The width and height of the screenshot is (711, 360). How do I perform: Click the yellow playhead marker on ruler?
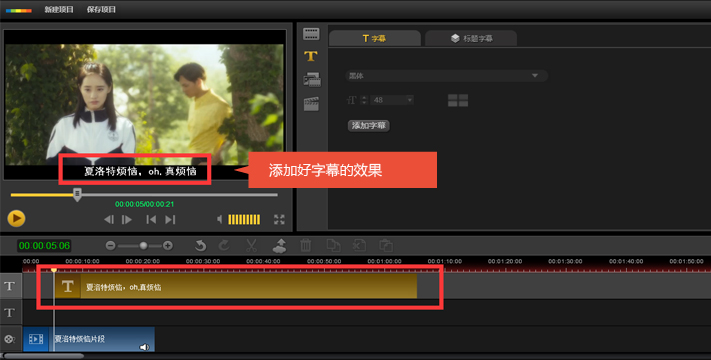[54, 270]
